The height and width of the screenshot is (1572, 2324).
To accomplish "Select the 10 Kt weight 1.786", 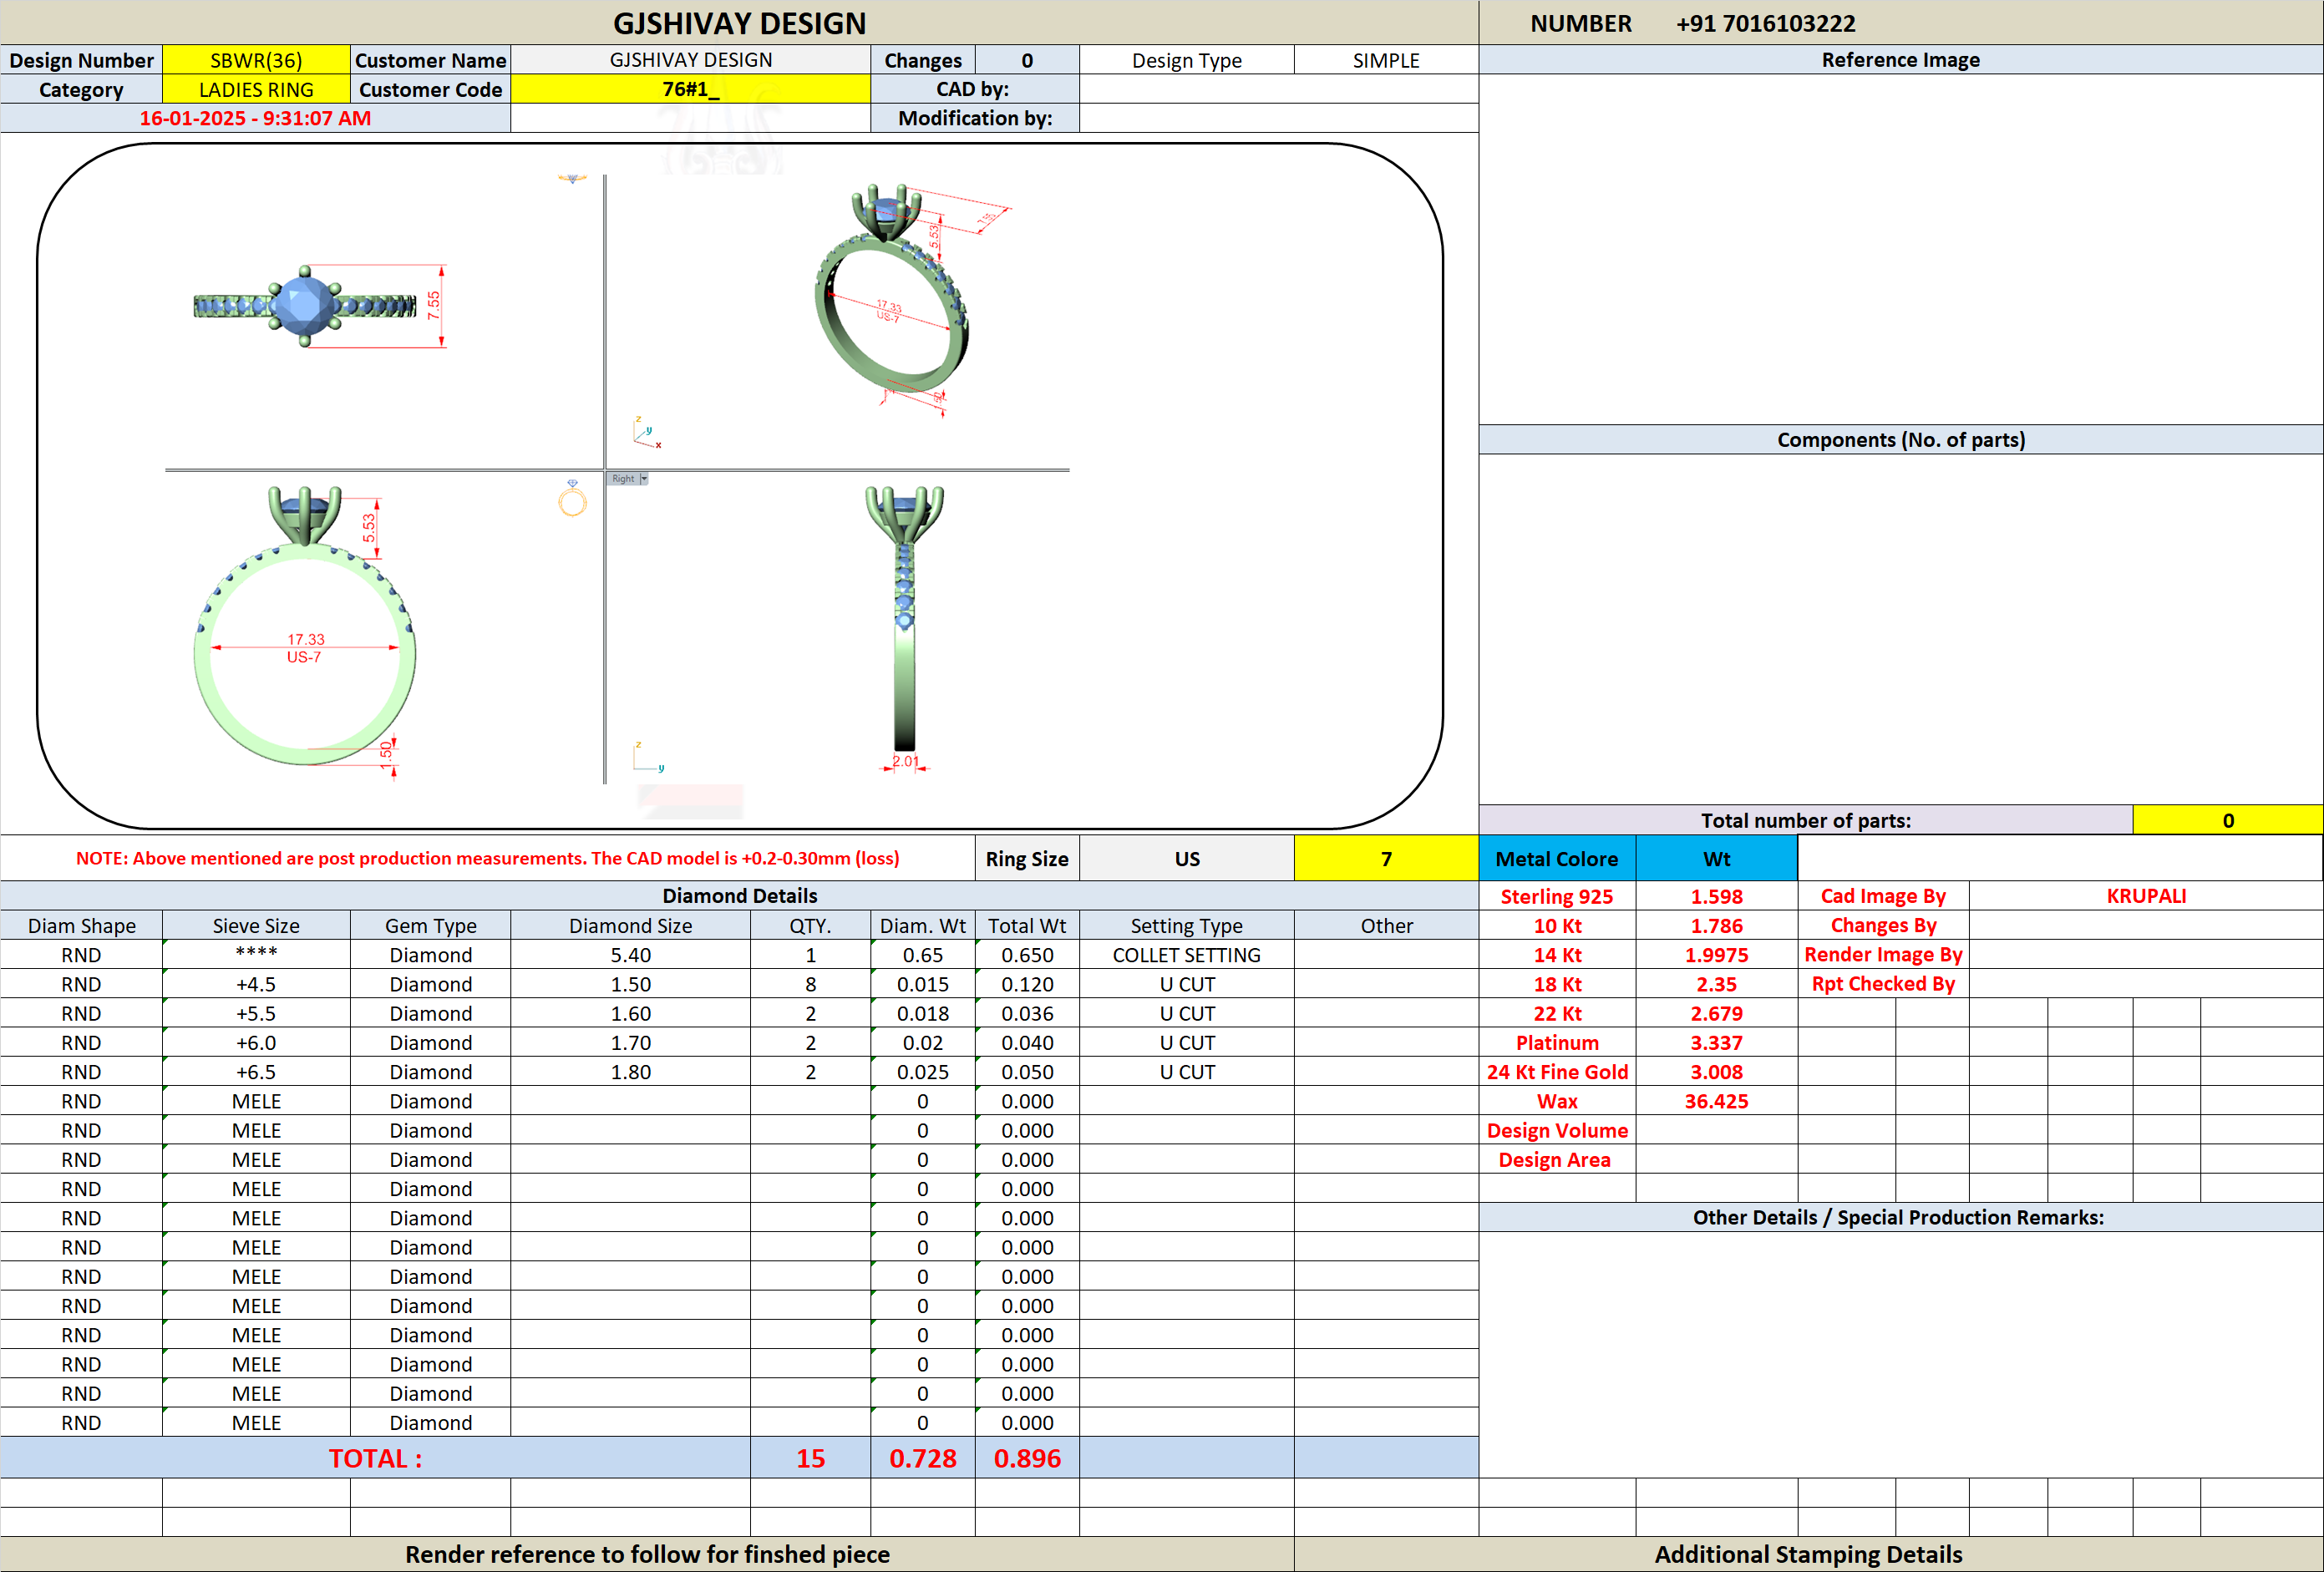I will click(1717, 926).
